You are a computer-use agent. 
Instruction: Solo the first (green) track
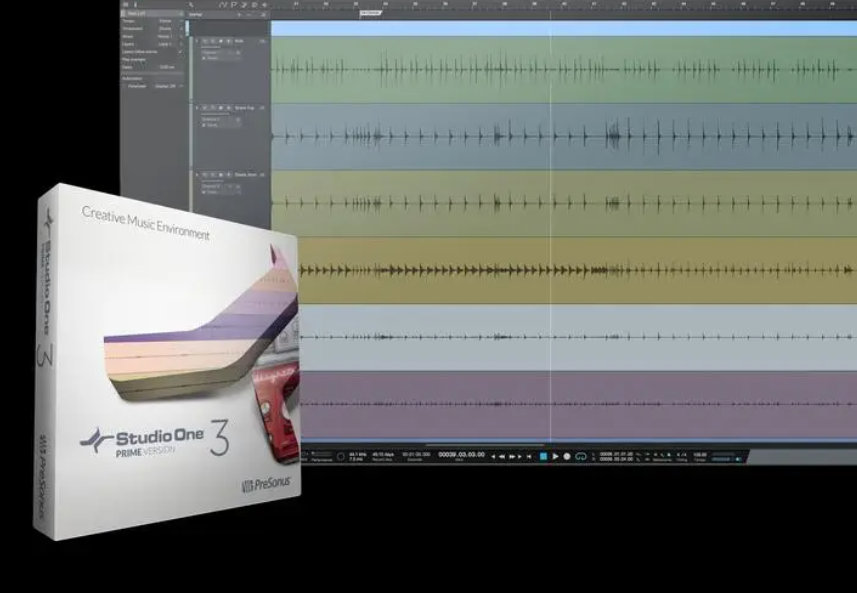click(213, 41)
